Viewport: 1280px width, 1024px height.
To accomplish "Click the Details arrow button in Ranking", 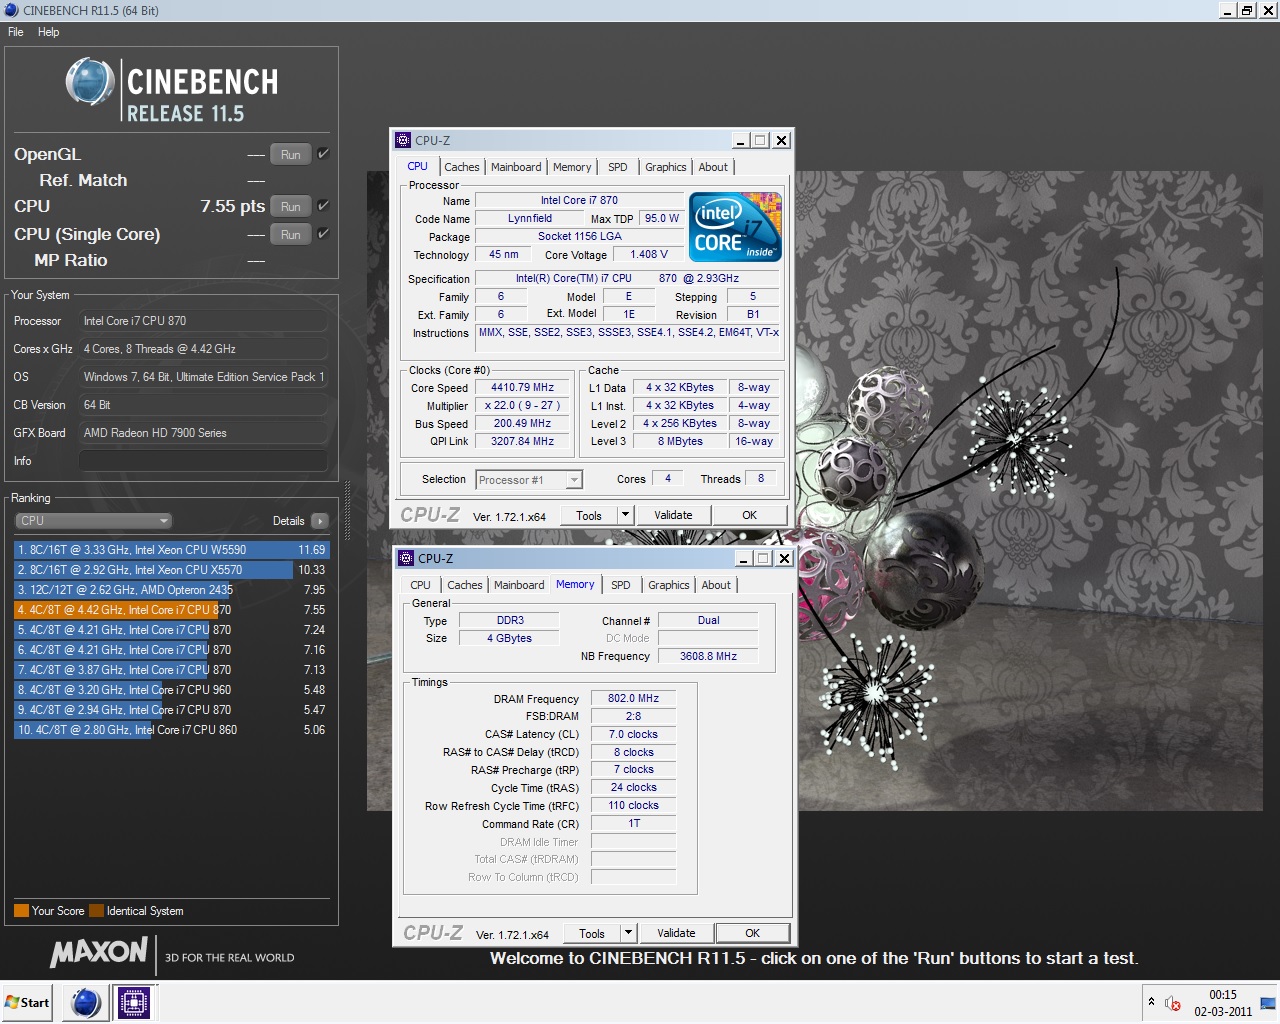I will (x=320, y=521).
